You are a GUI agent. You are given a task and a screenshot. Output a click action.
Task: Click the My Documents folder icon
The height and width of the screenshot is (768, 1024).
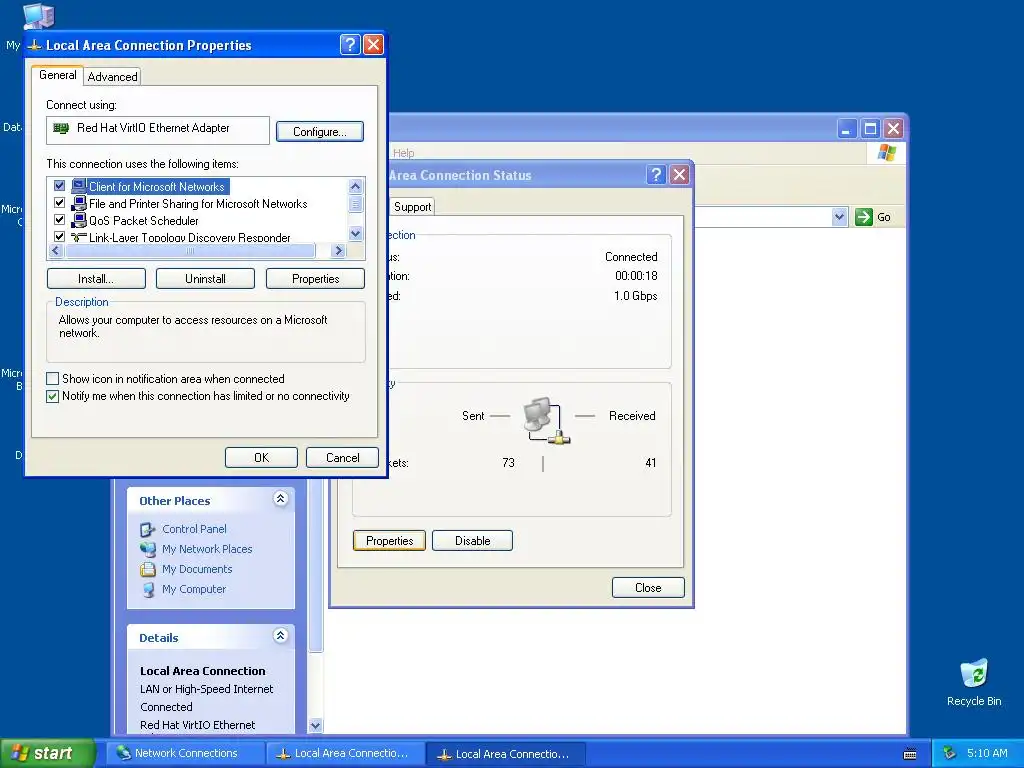pyautogui.click(x=148, y=569)
